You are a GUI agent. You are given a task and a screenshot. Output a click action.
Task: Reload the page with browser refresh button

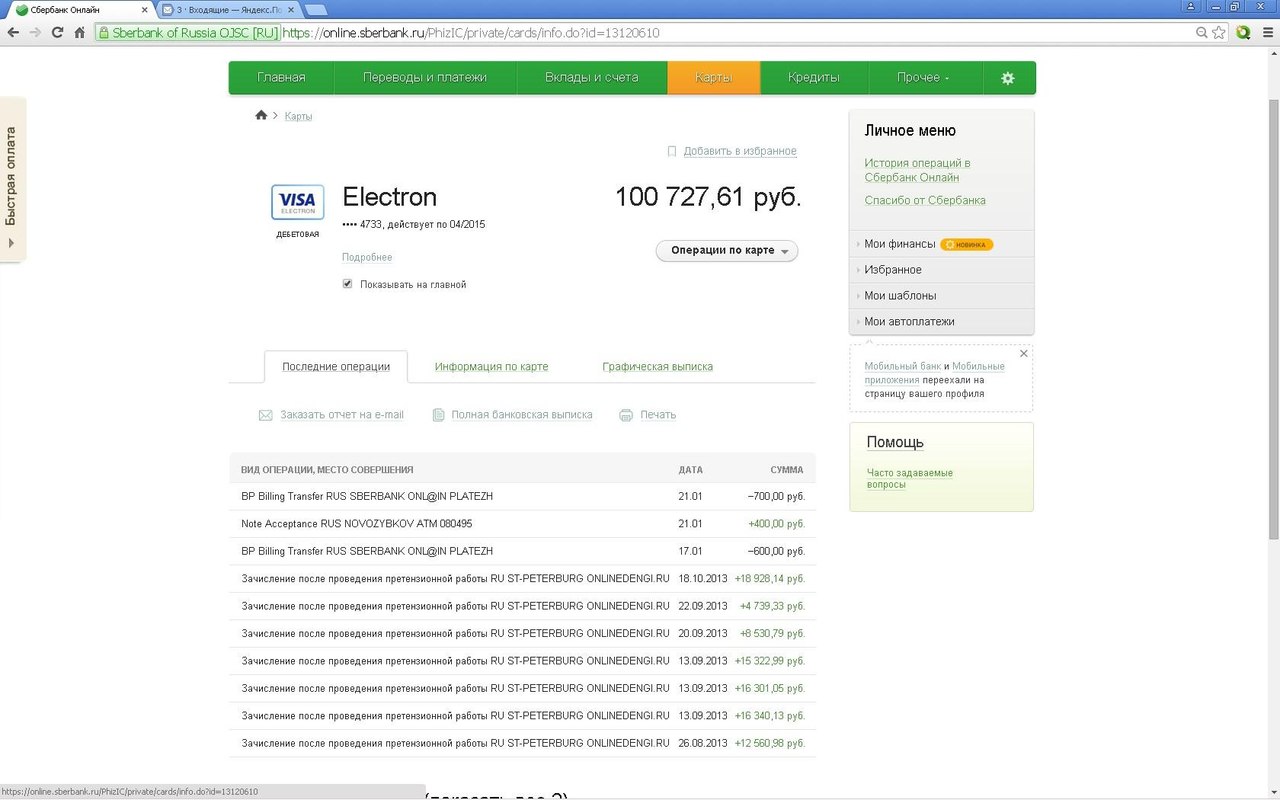click(x=57, y=32)
